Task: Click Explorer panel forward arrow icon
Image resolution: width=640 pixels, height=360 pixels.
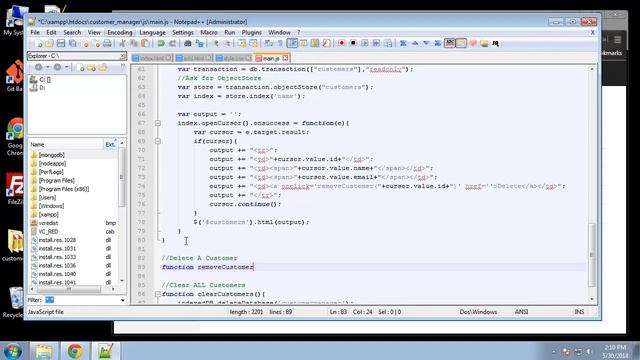Action: (58, 67)
